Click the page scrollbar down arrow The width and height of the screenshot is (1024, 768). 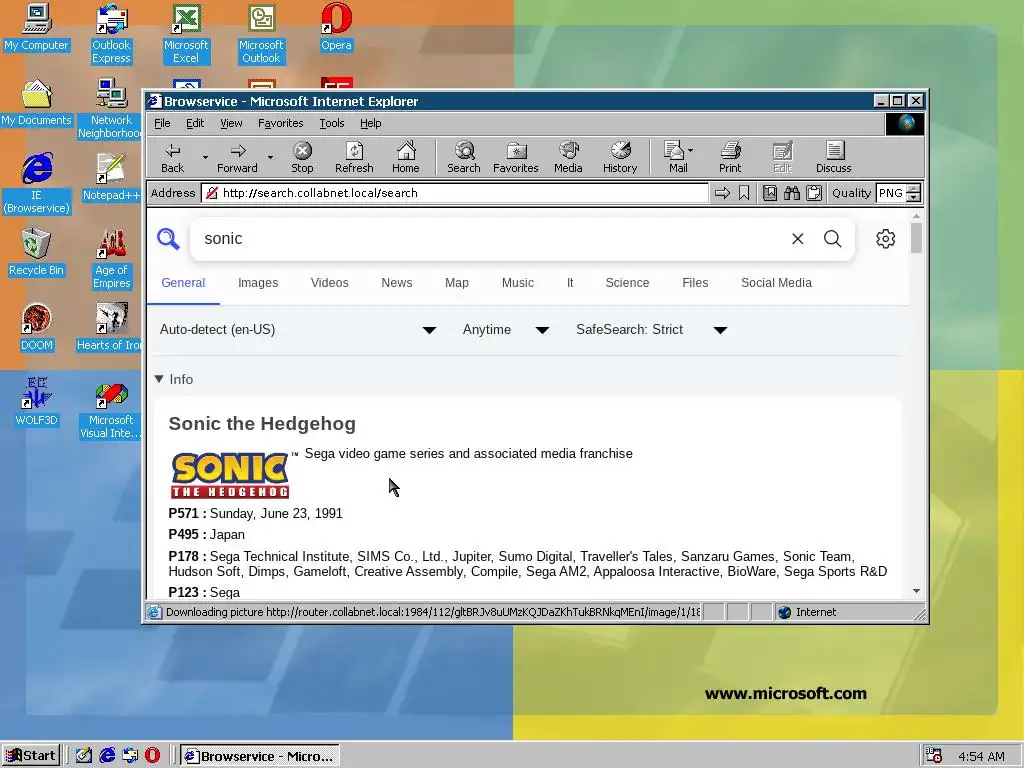[916, 591]
